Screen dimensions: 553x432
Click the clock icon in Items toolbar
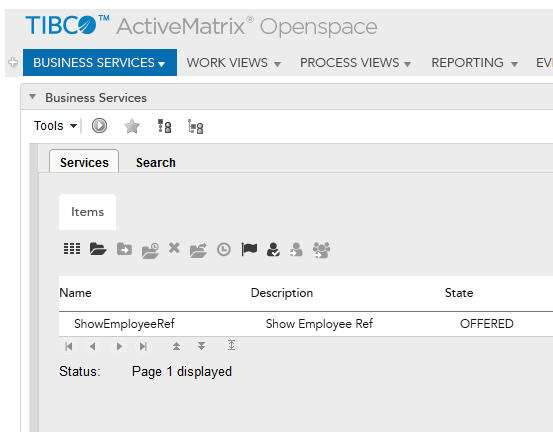tap(224, 249)
